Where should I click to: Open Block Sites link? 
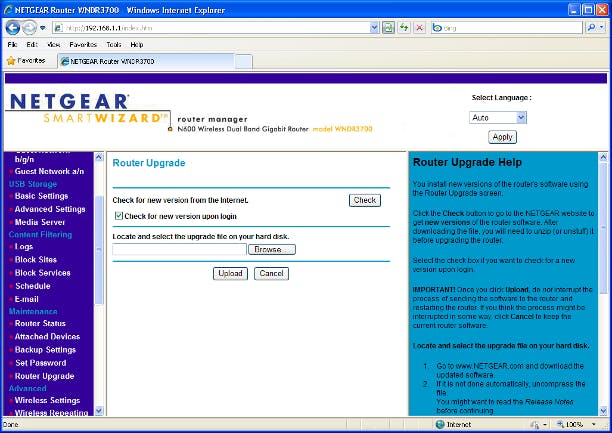pos(36,260)
